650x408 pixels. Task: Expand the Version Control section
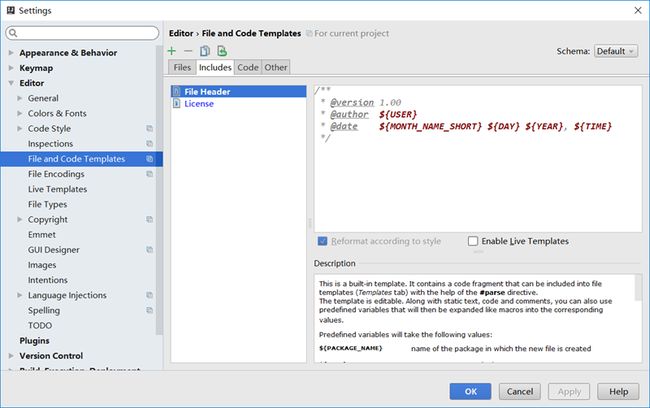coord(11,356)
